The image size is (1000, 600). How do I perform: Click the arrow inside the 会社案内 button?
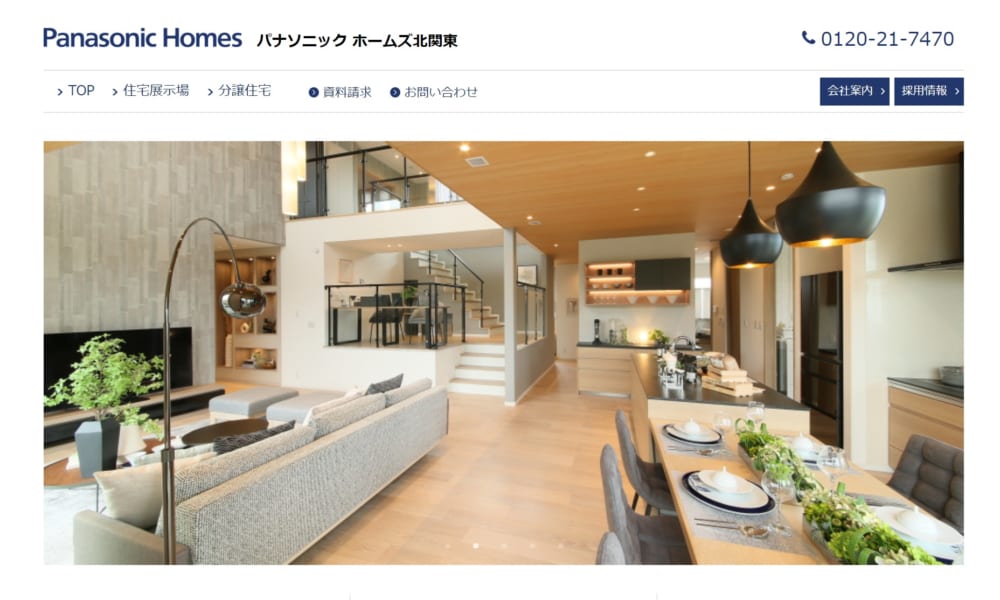pos(882,91)
